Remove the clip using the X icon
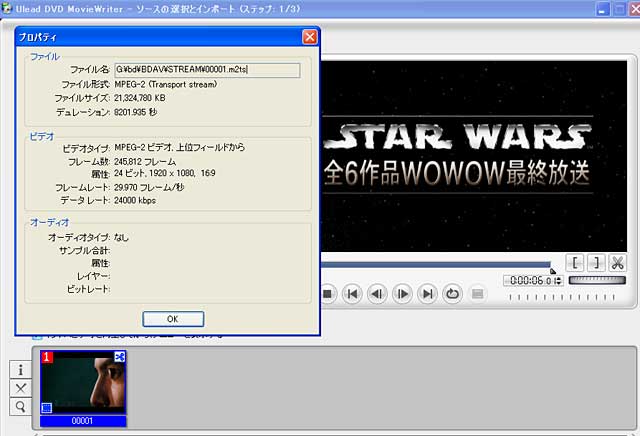The width and height of the screenshot is (640, 436). [20, 388]
